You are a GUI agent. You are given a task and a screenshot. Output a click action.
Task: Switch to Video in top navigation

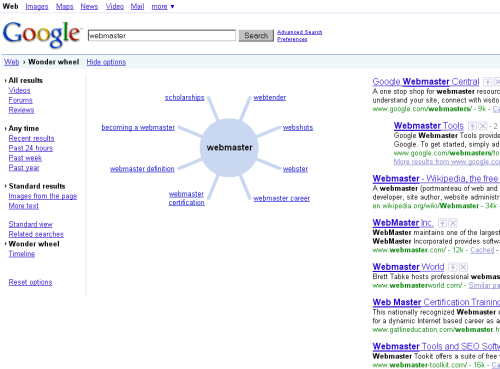[x=115, y=6]
